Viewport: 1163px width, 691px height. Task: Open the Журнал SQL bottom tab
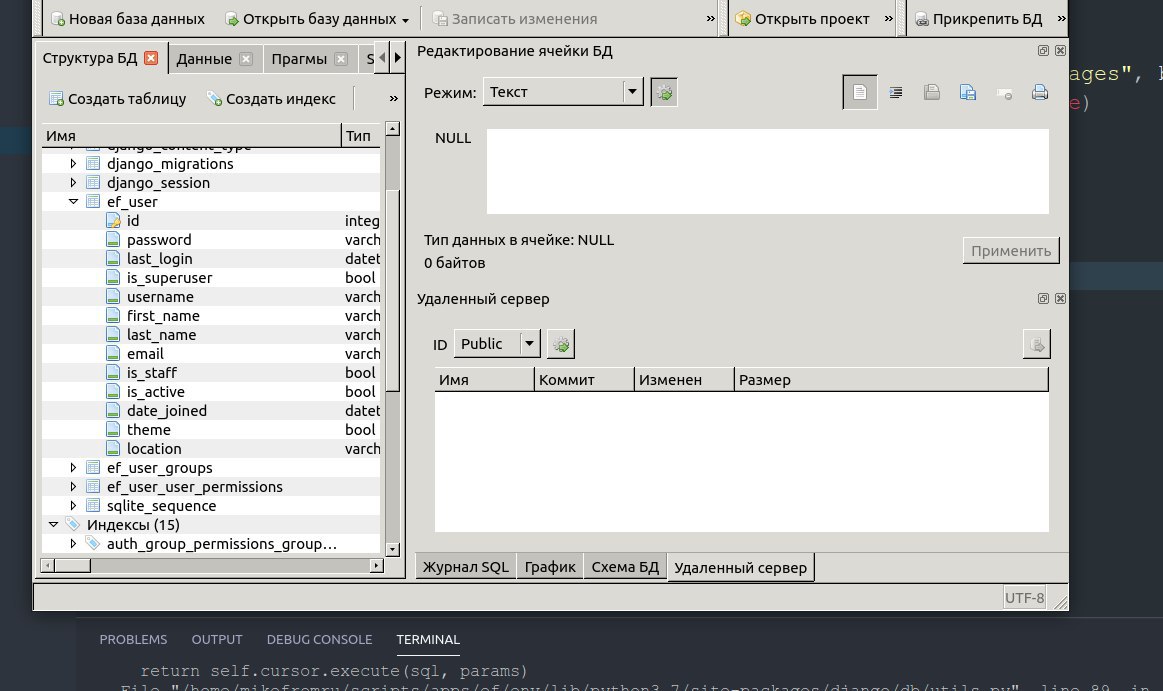pos(466,567)
